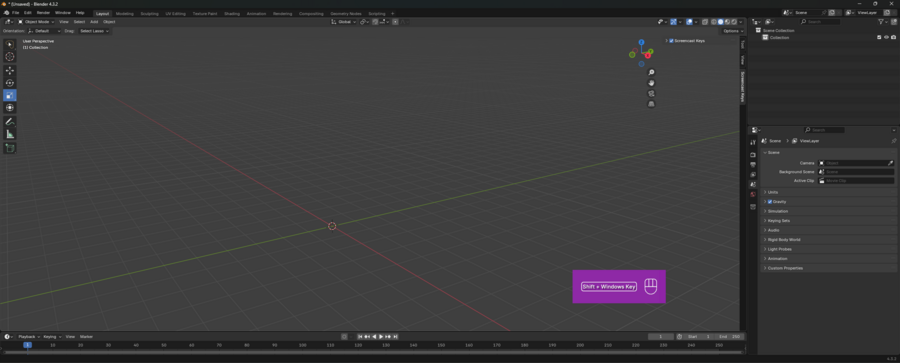Viewport: 900px width, 363px height.
Task: Open the Tool properties tab icon
Action: (753, 142)
